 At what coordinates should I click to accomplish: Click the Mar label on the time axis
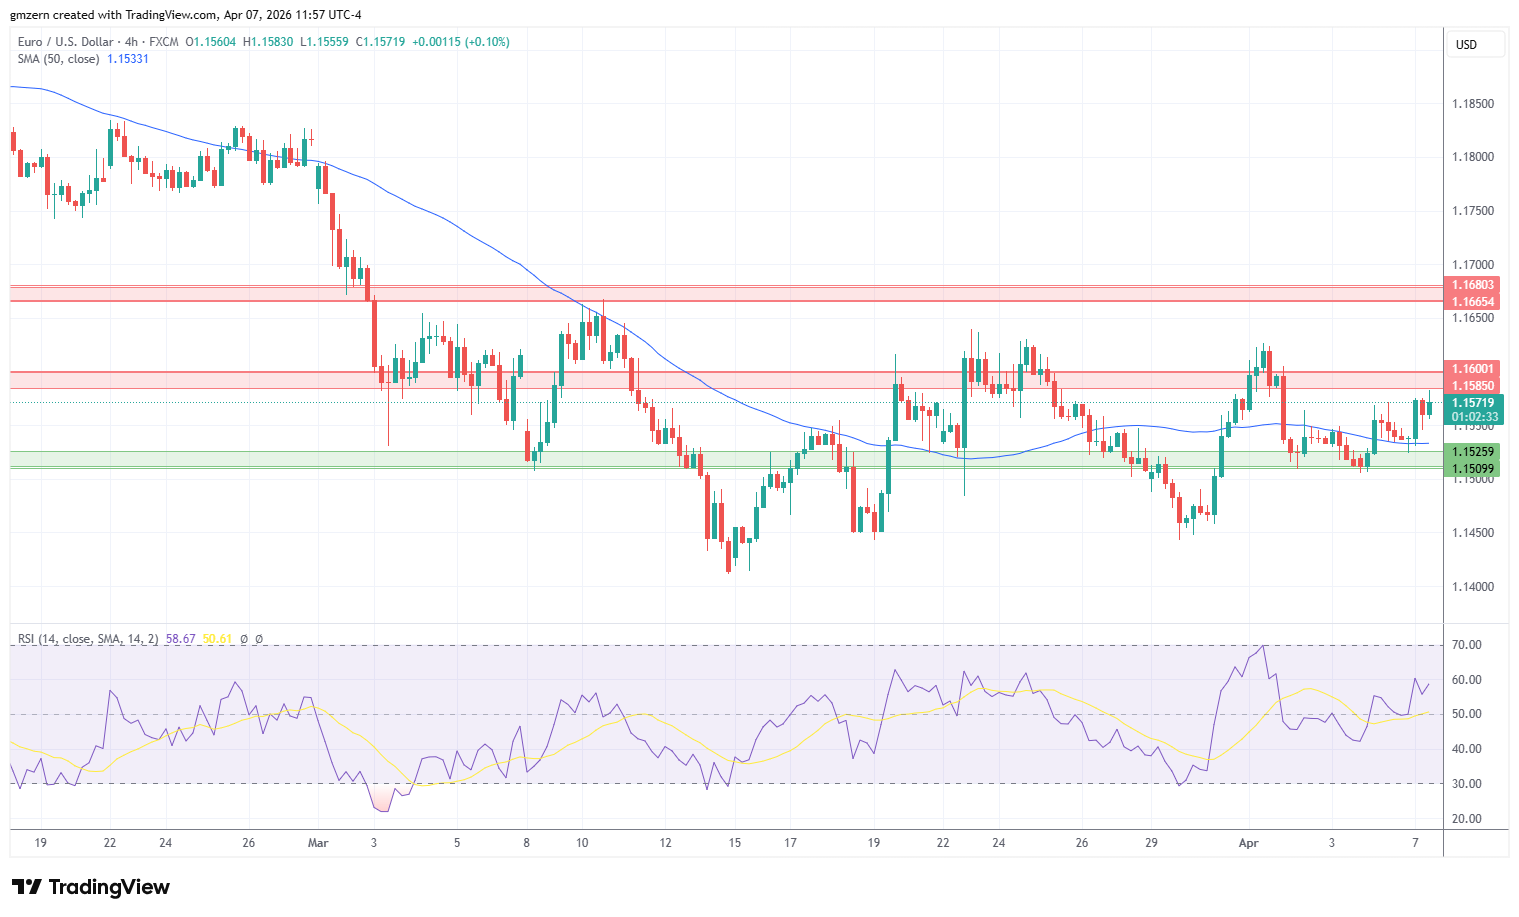click(318, 843)
